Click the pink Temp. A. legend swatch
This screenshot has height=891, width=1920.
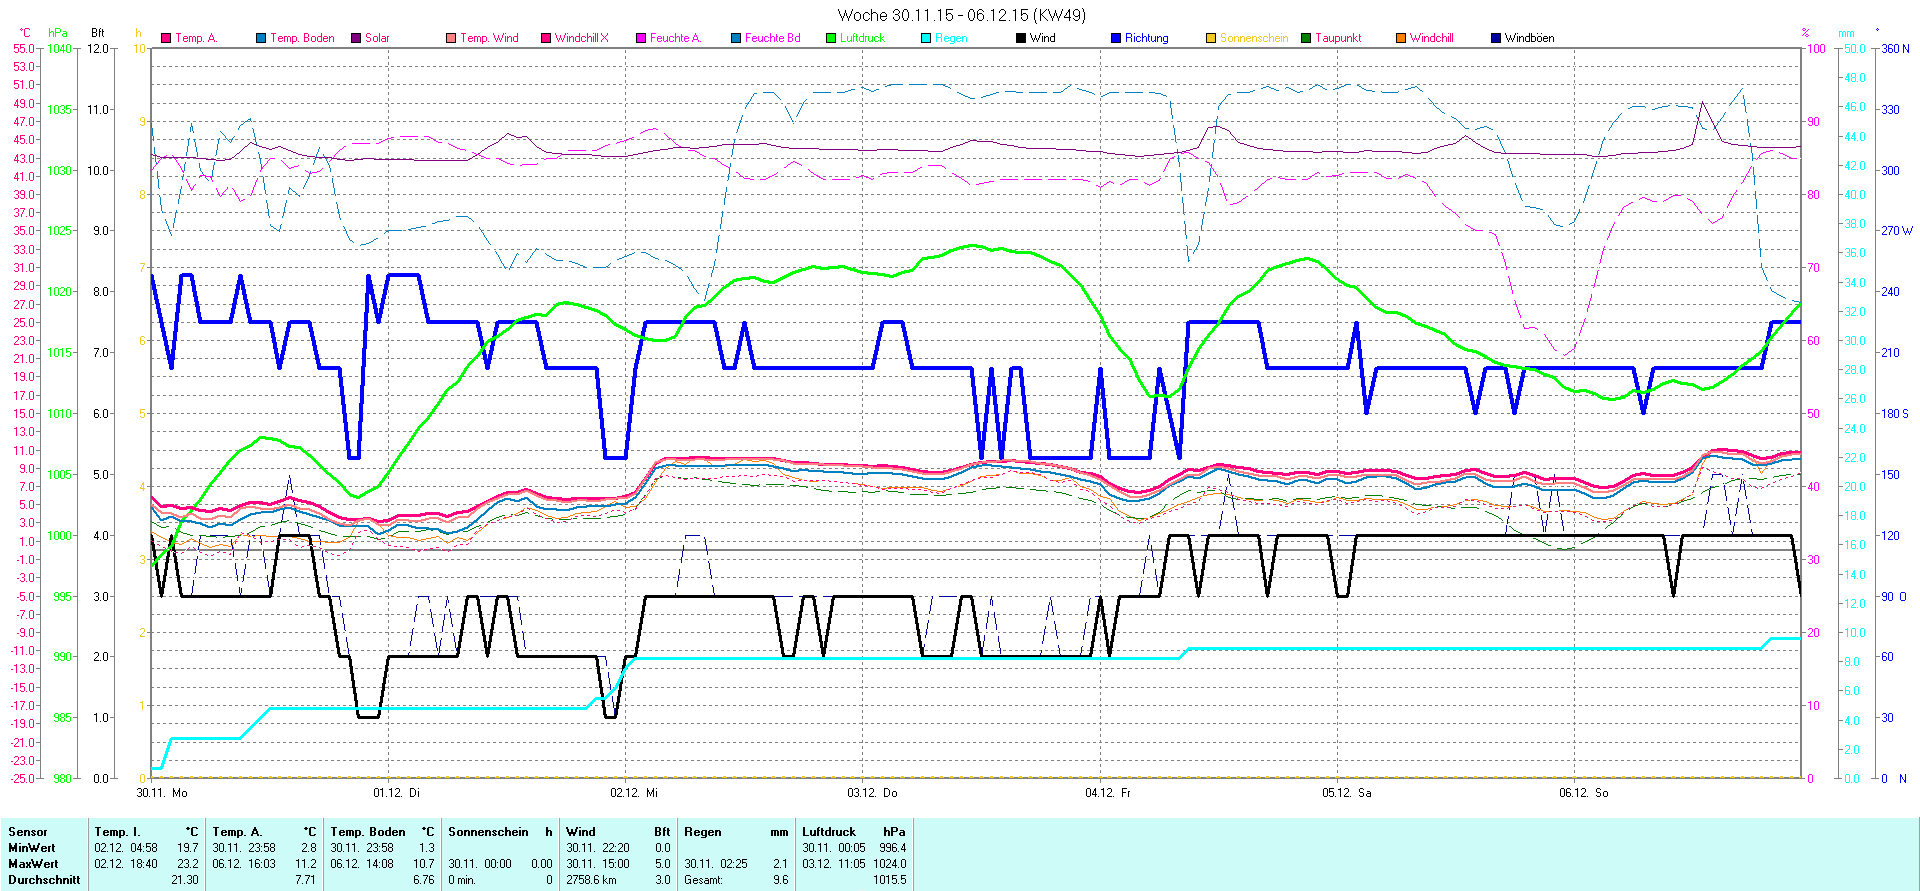pyautogui.click(x=166, y=38)
